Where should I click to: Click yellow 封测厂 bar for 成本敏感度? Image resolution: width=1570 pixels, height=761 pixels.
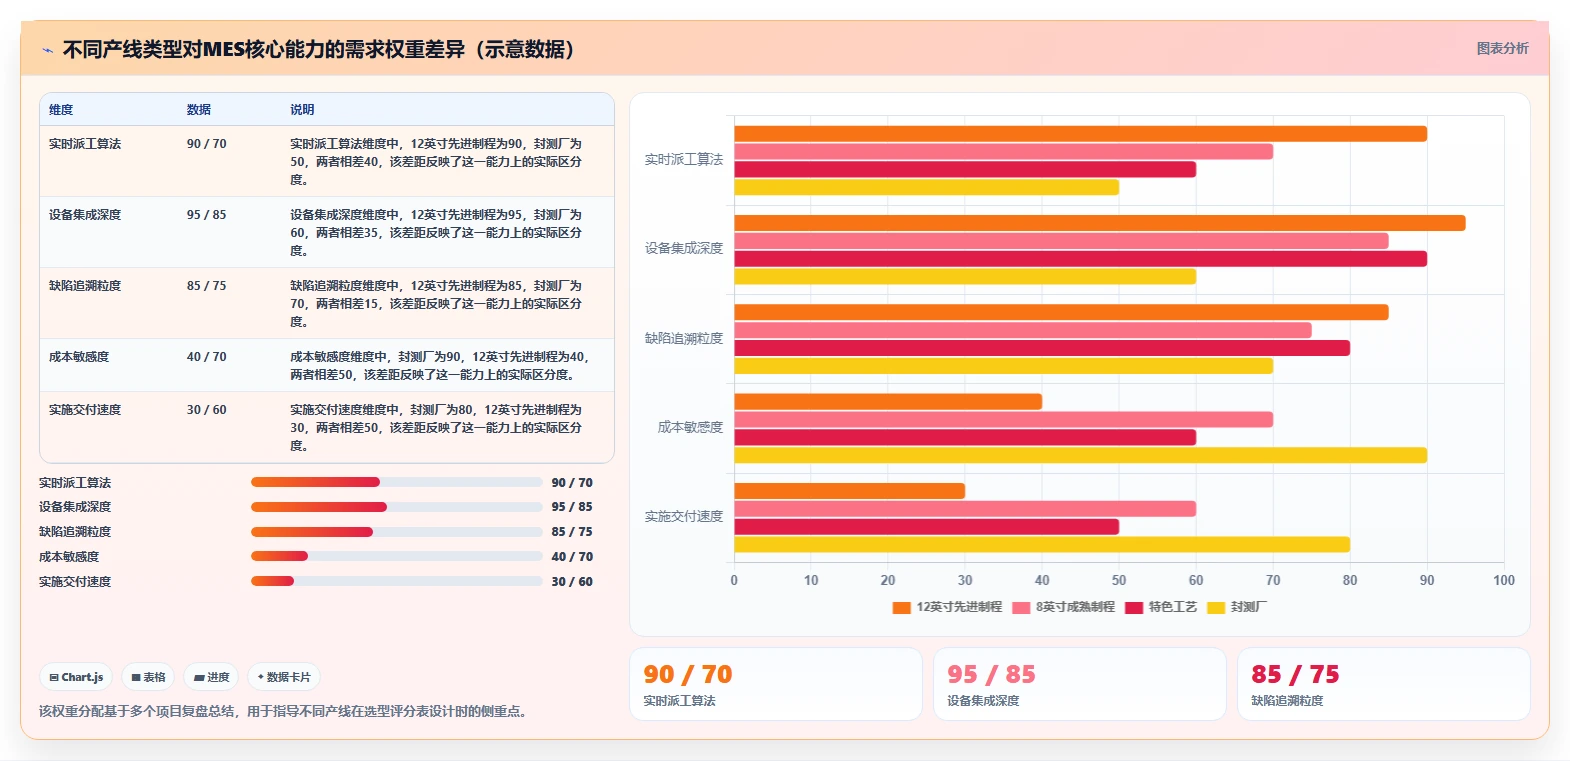[1080, 455]
